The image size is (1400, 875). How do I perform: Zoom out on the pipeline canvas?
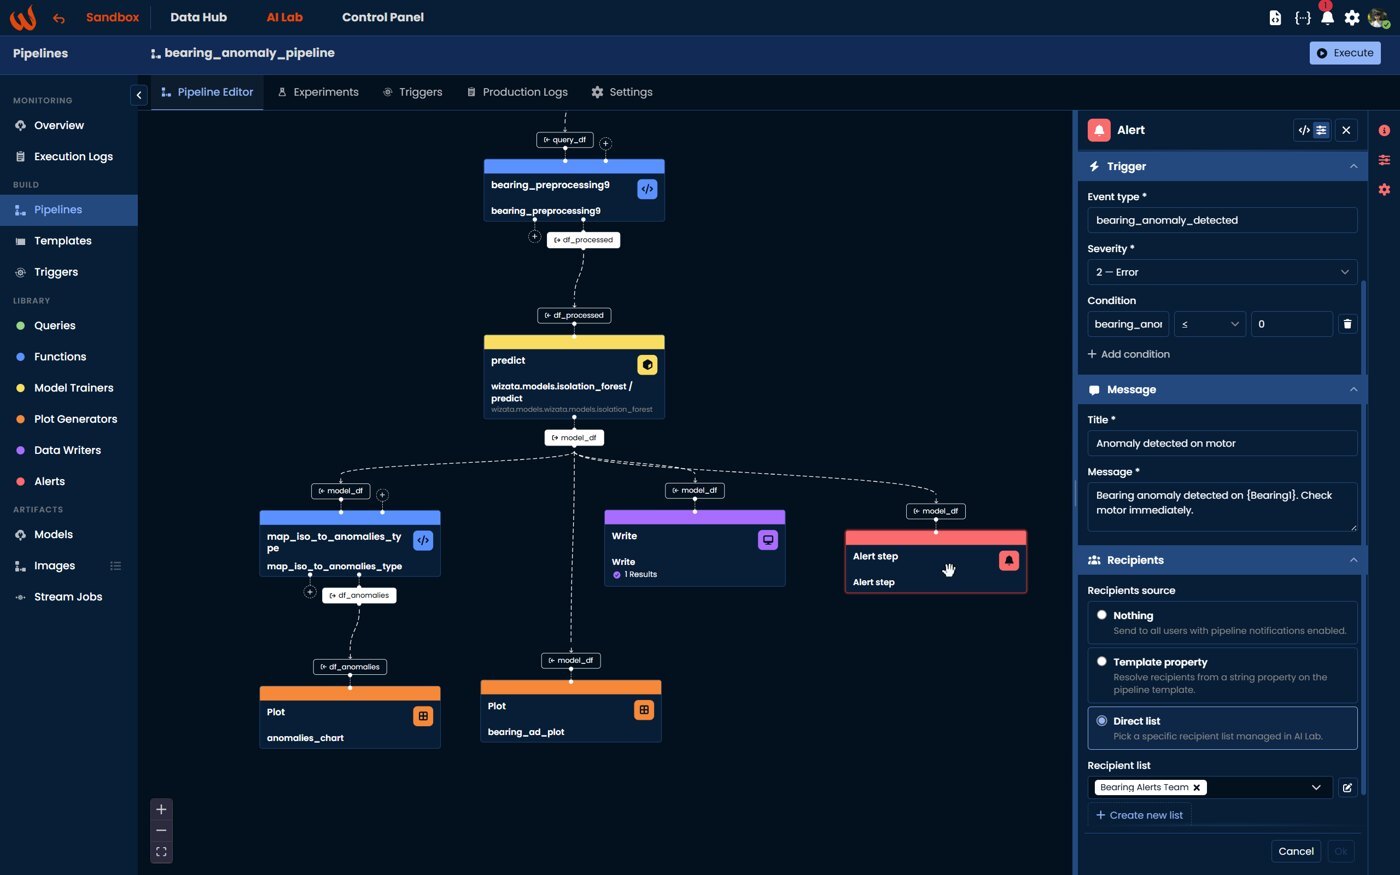point(161,831)
